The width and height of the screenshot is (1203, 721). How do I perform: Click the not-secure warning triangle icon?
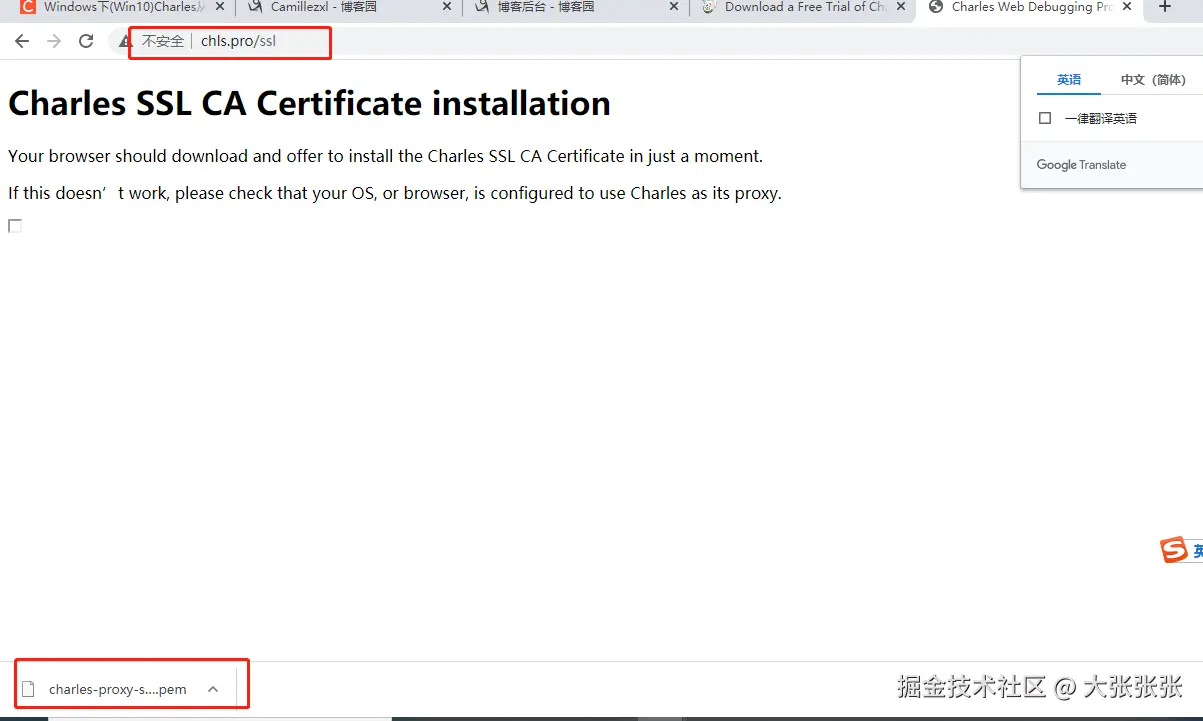[126, 41]
